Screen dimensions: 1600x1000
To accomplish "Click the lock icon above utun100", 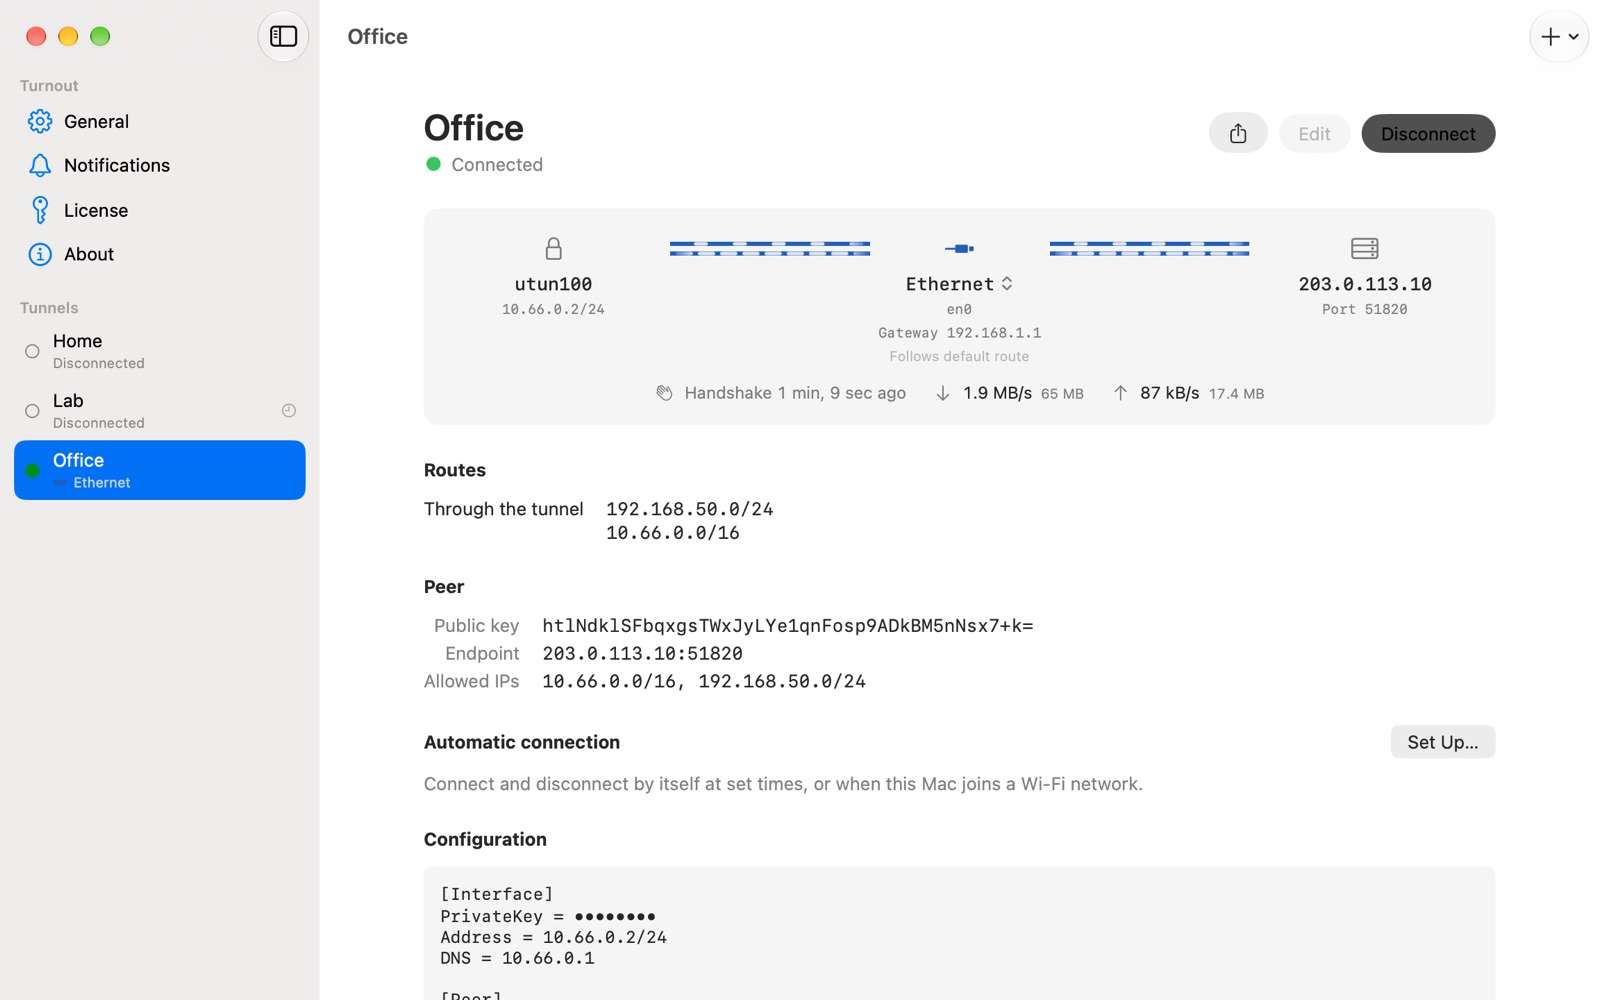I will [x=553, y=248].
